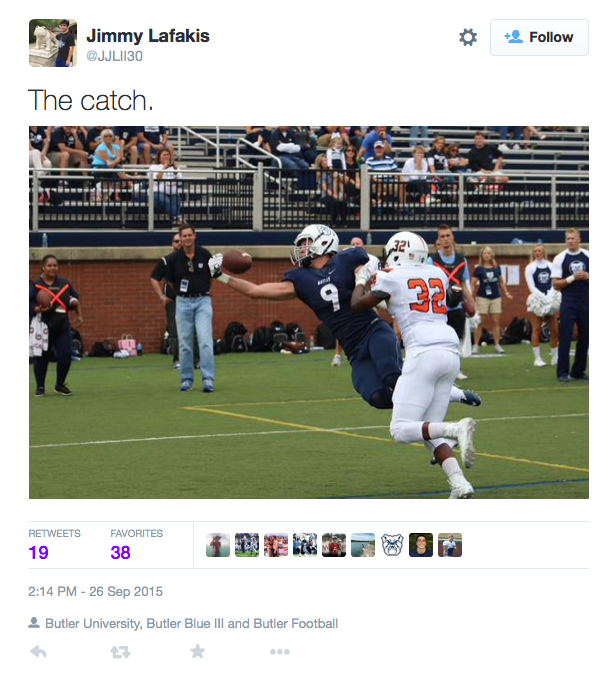611x676 pixels.
Task: Open the Butler Football tagged link
Action: point(296,623)
